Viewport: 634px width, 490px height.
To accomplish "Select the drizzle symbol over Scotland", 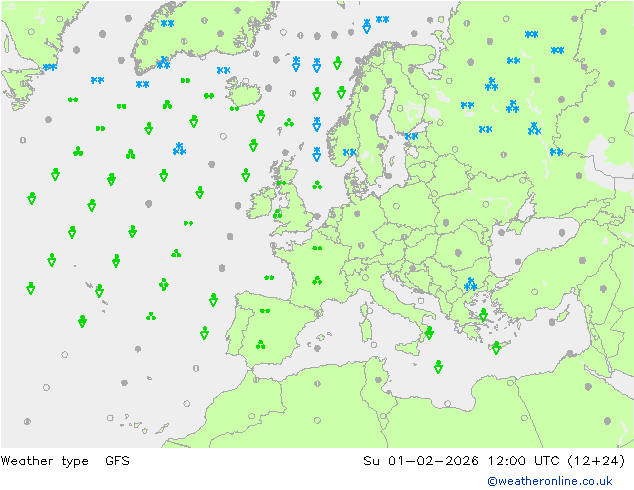I will pos(281,183).
